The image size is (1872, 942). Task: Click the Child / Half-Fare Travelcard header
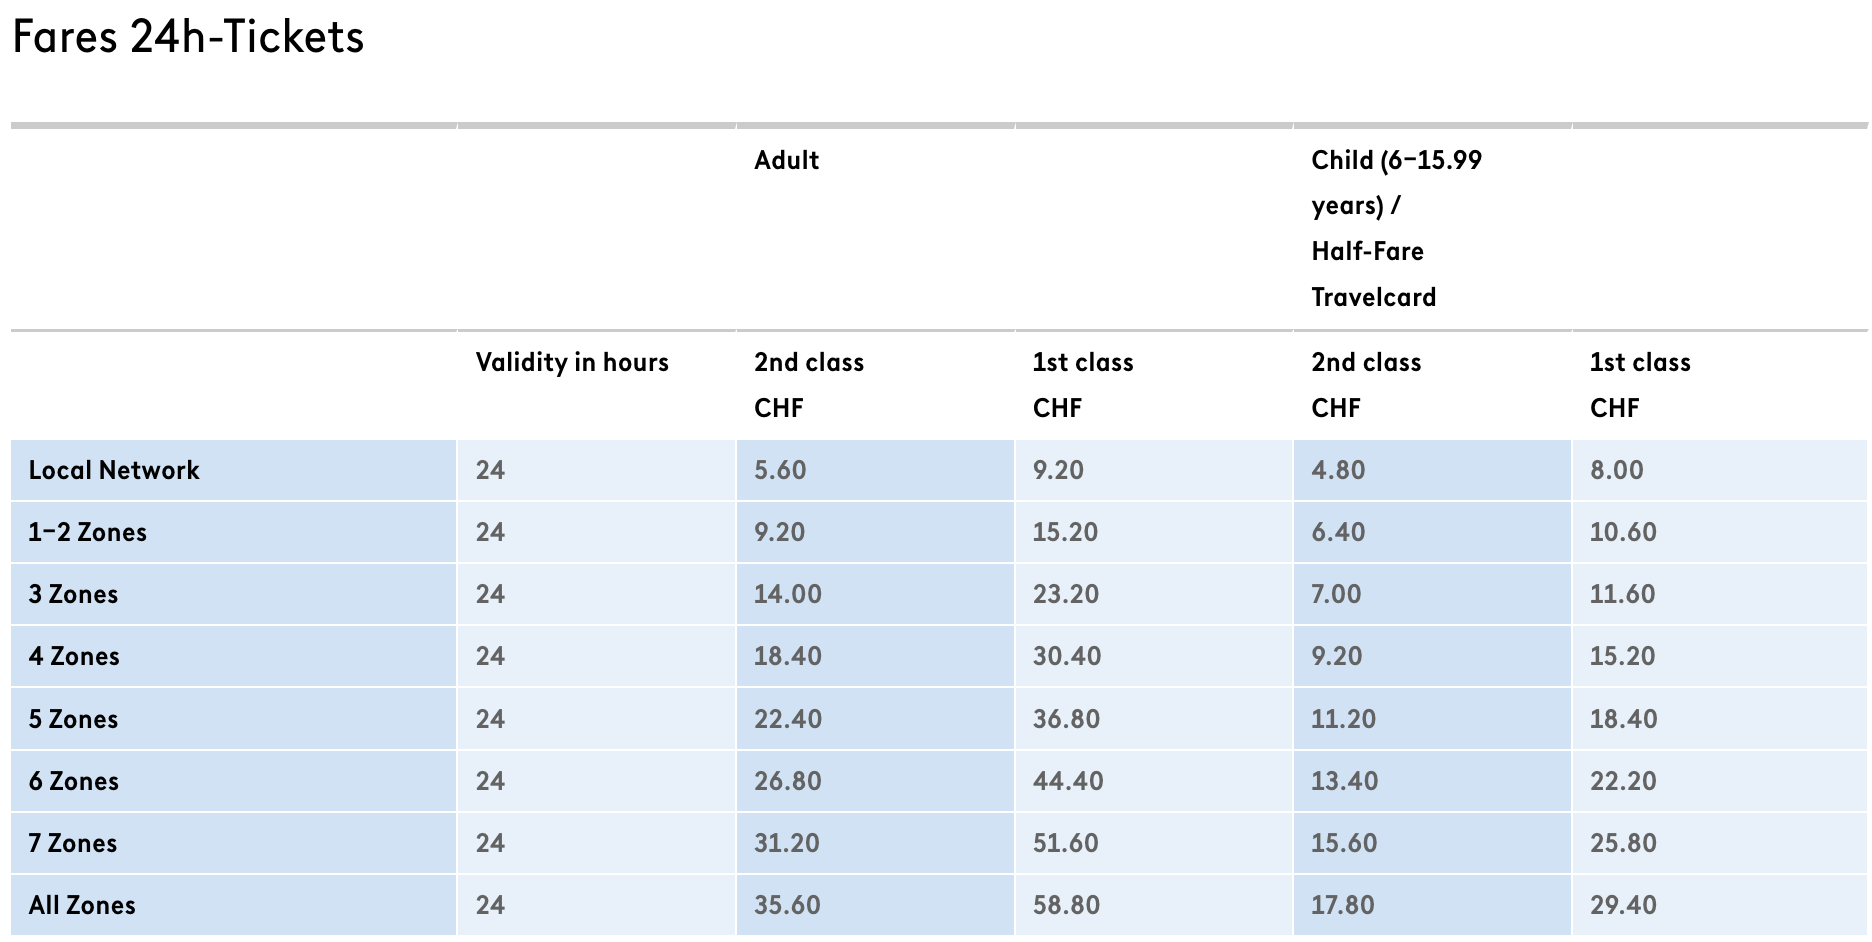pyautogui.click(x=1396, y=228)
